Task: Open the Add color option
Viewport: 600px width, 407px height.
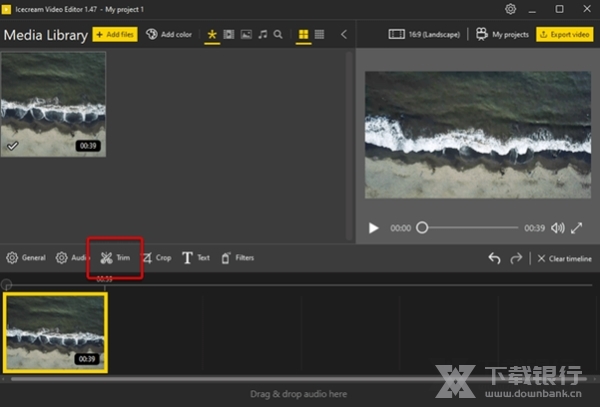Action: (169, 34)
